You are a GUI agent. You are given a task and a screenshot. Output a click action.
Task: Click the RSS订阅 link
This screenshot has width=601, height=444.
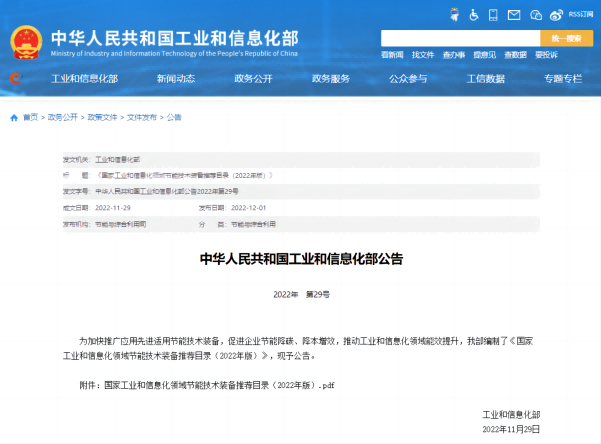(580, 15)
